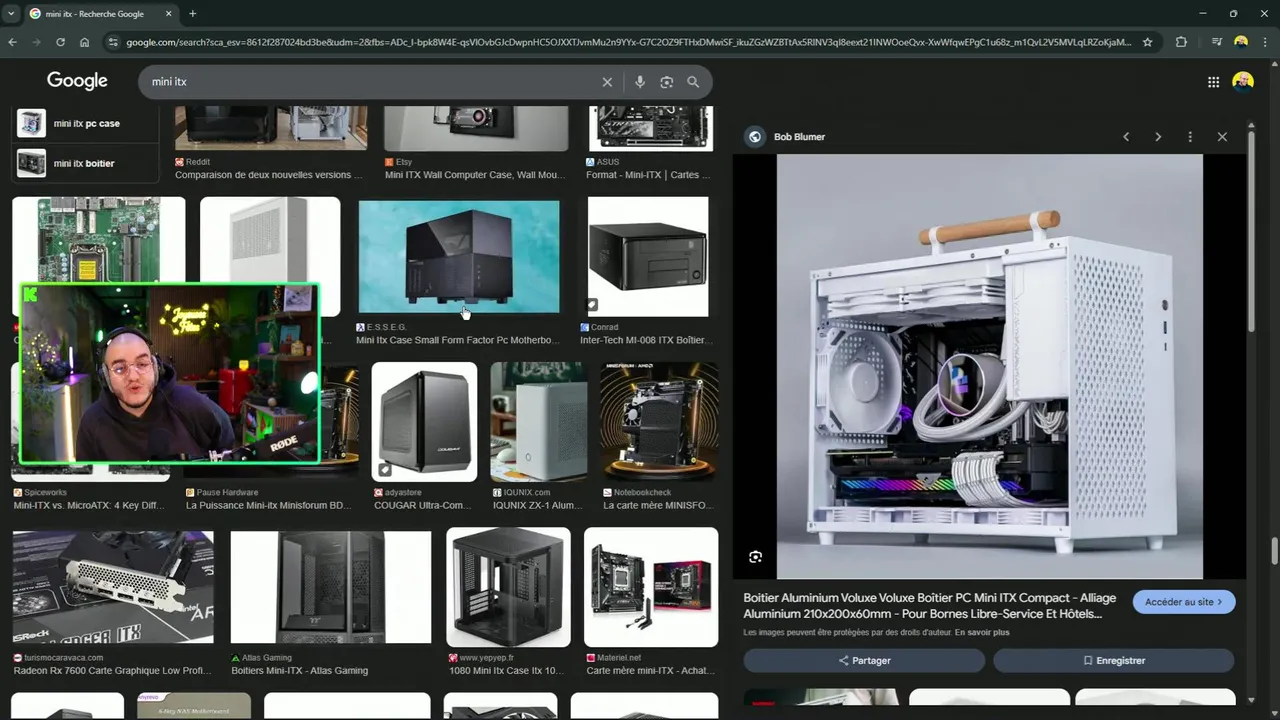Open La Puissance Mini-itx Minisforum link
Screen dimensions: 1280x720
(x=268, y=506)
